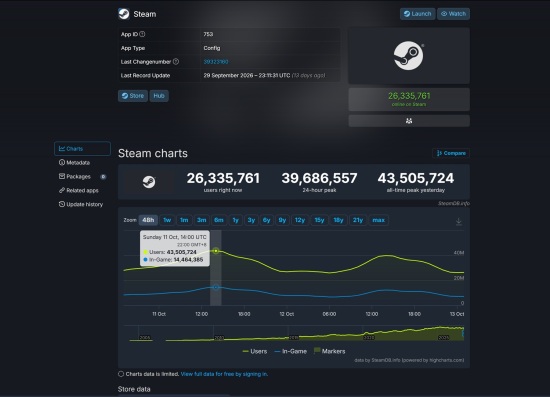Open the changenumber link 30323160
The width and height of the screenshot is (550, 397).
[x=216, y=62]
